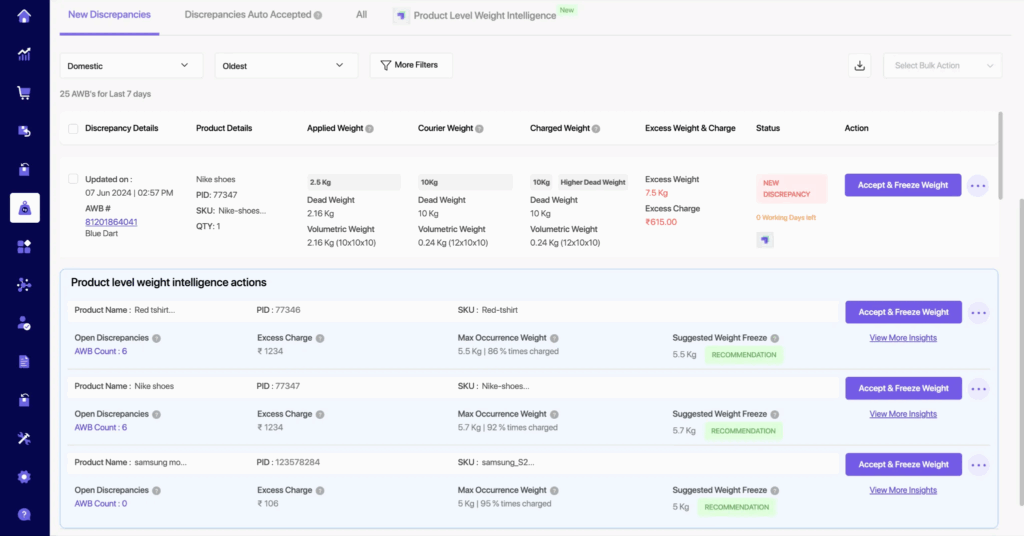Click Accept & Freeze Weight for samsung product
The width and height of the screenshot is (1024, 536).
coord(903,464)
